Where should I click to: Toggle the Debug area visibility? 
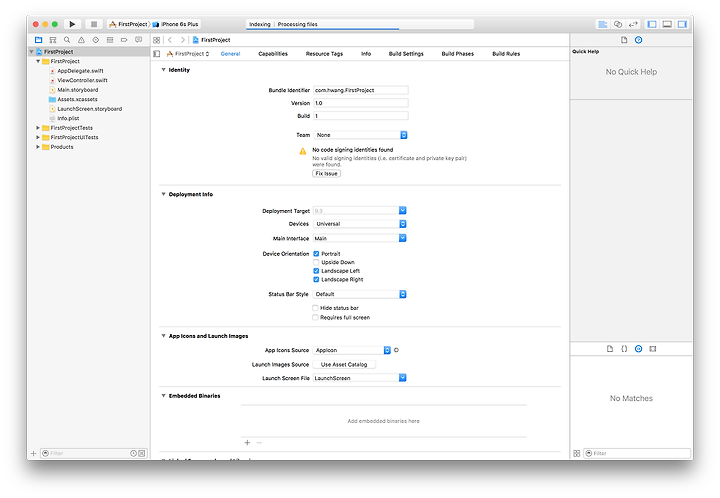[x=667, y=24]
